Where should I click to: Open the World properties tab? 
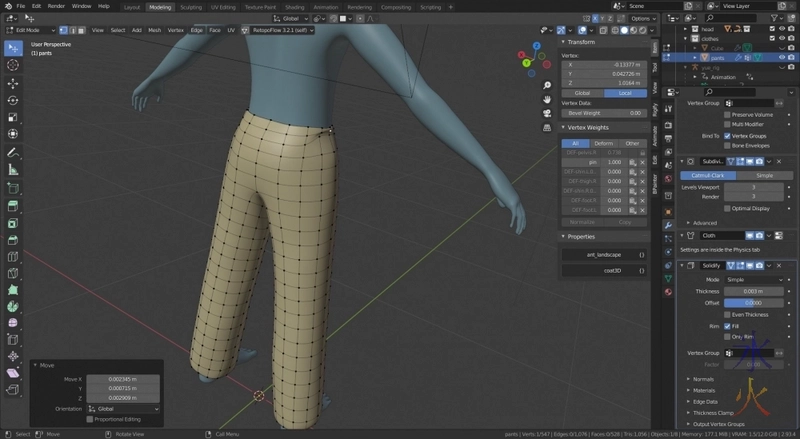coord(668,179)
